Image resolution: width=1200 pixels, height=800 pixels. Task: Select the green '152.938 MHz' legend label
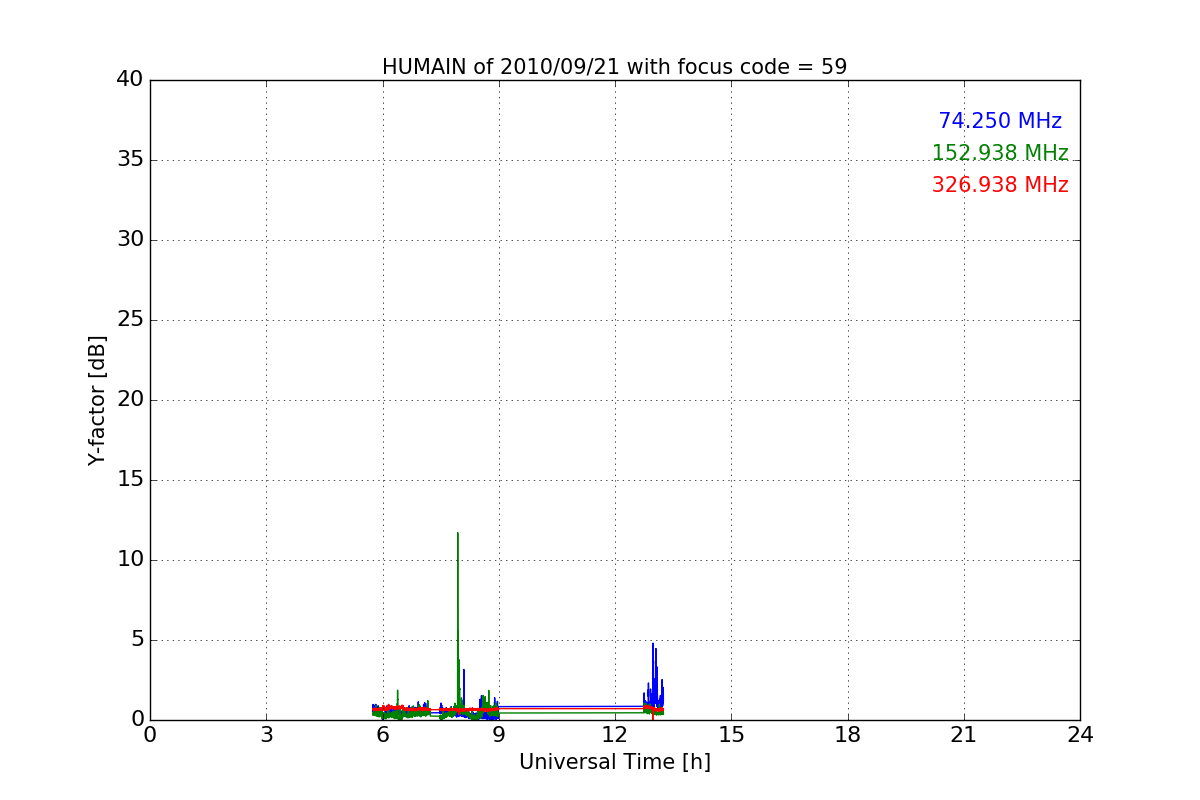click(x=1000, y=153)
